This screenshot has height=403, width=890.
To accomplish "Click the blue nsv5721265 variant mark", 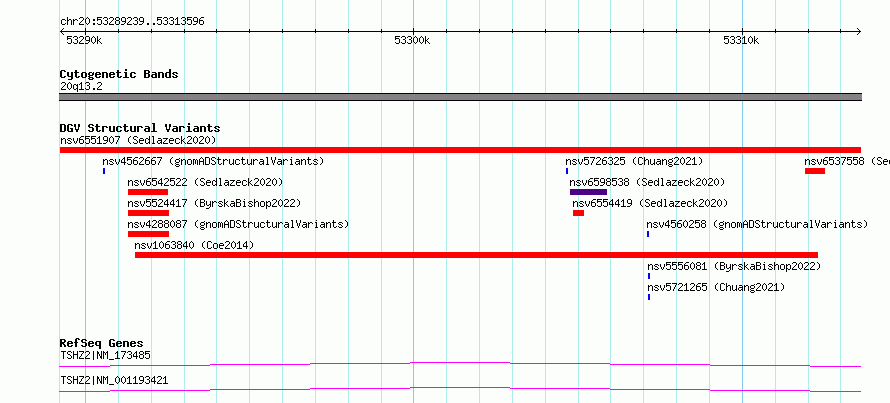I will (x=649, y=297).
